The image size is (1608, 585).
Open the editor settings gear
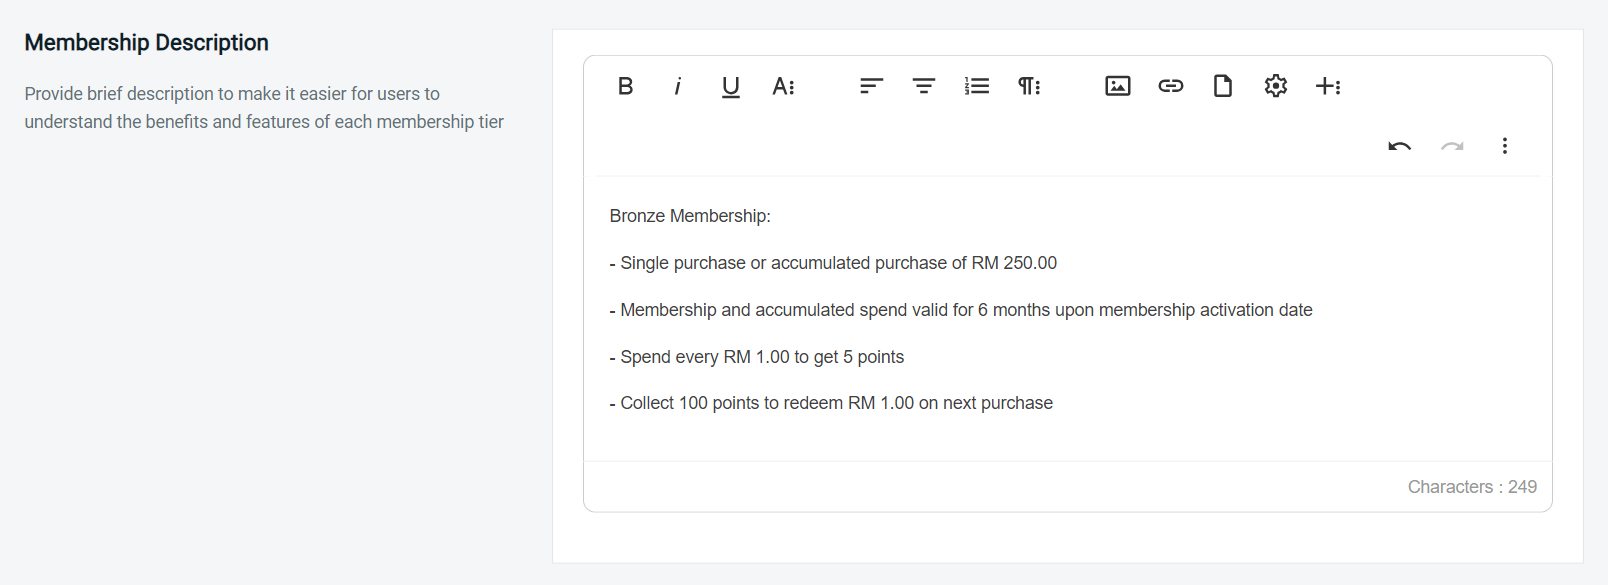point(1275,86)
